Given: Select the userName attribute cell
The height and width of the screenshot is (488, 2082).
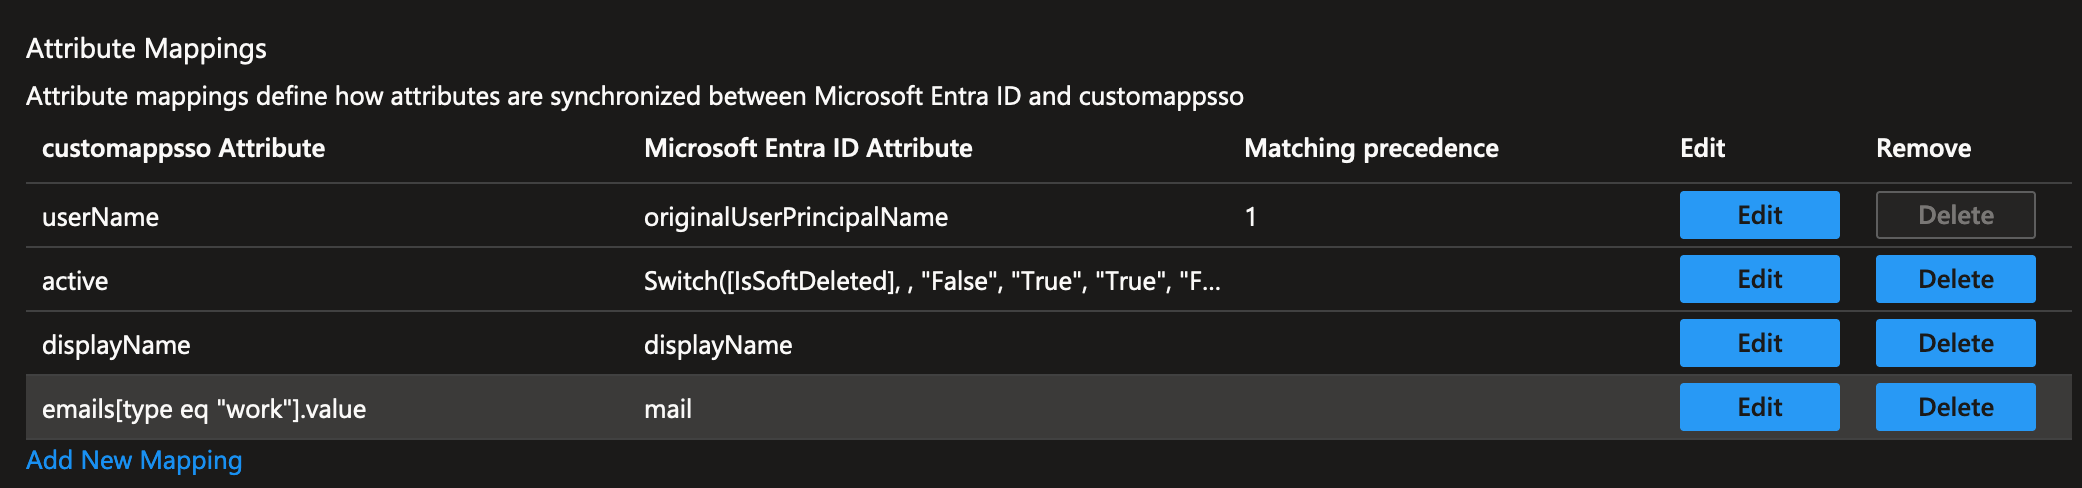Looking at the screenshot, I should pyautogui.click(x=100, y=217).
